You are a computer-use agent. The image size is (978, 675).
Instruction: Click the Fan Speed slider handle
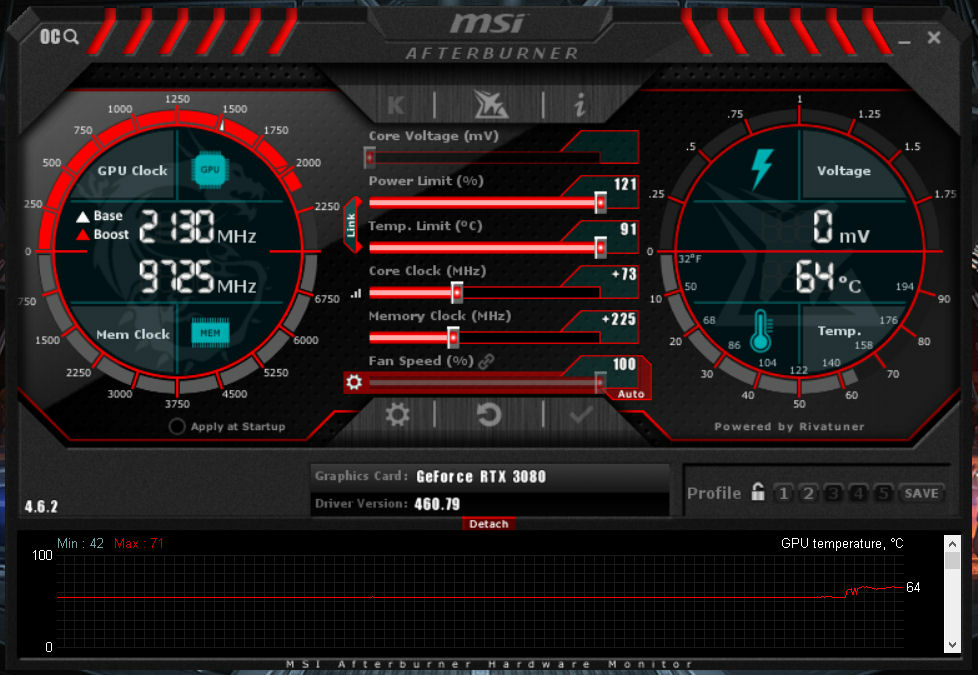600,382
